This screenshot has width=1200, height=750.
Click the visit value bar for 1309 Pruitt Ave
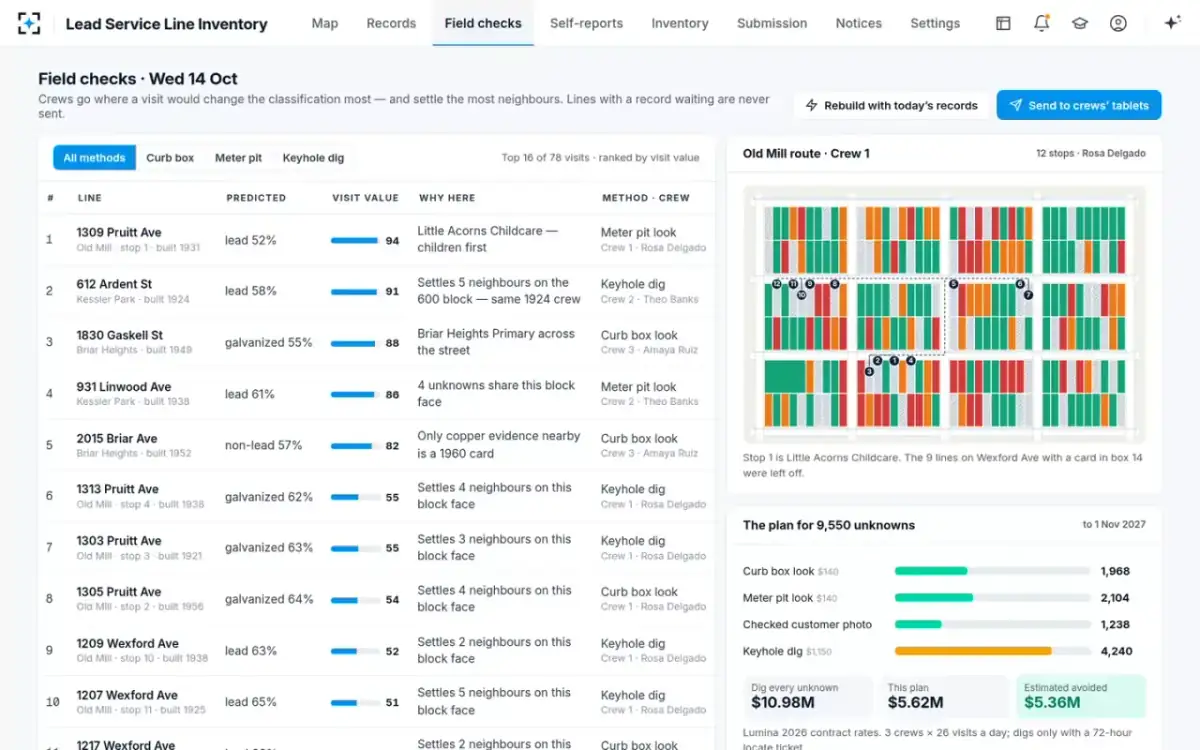tap(354, 240)
